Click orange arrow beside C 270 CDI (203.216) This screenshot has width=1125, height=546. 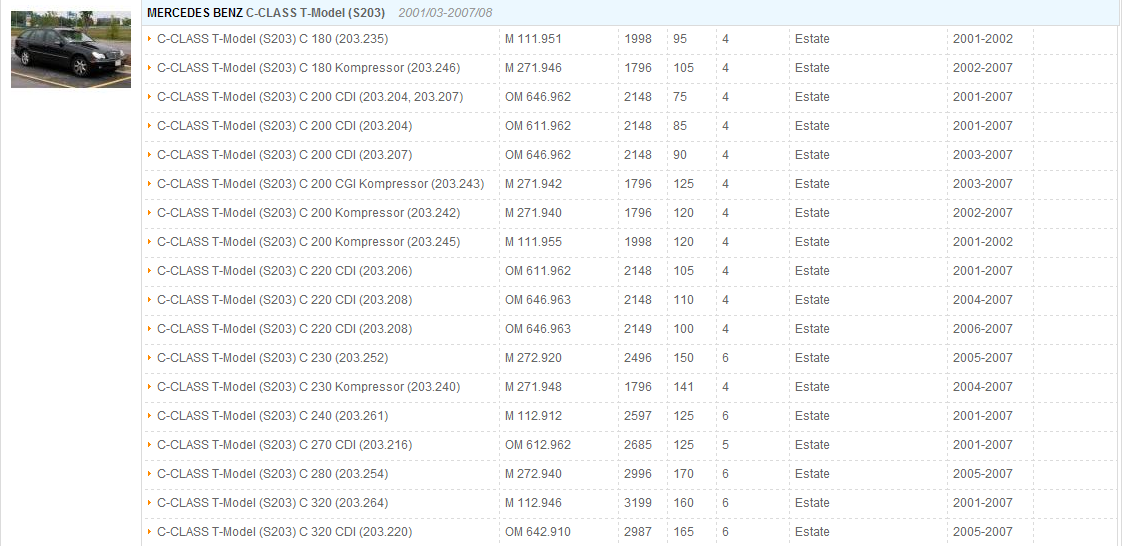149,444
